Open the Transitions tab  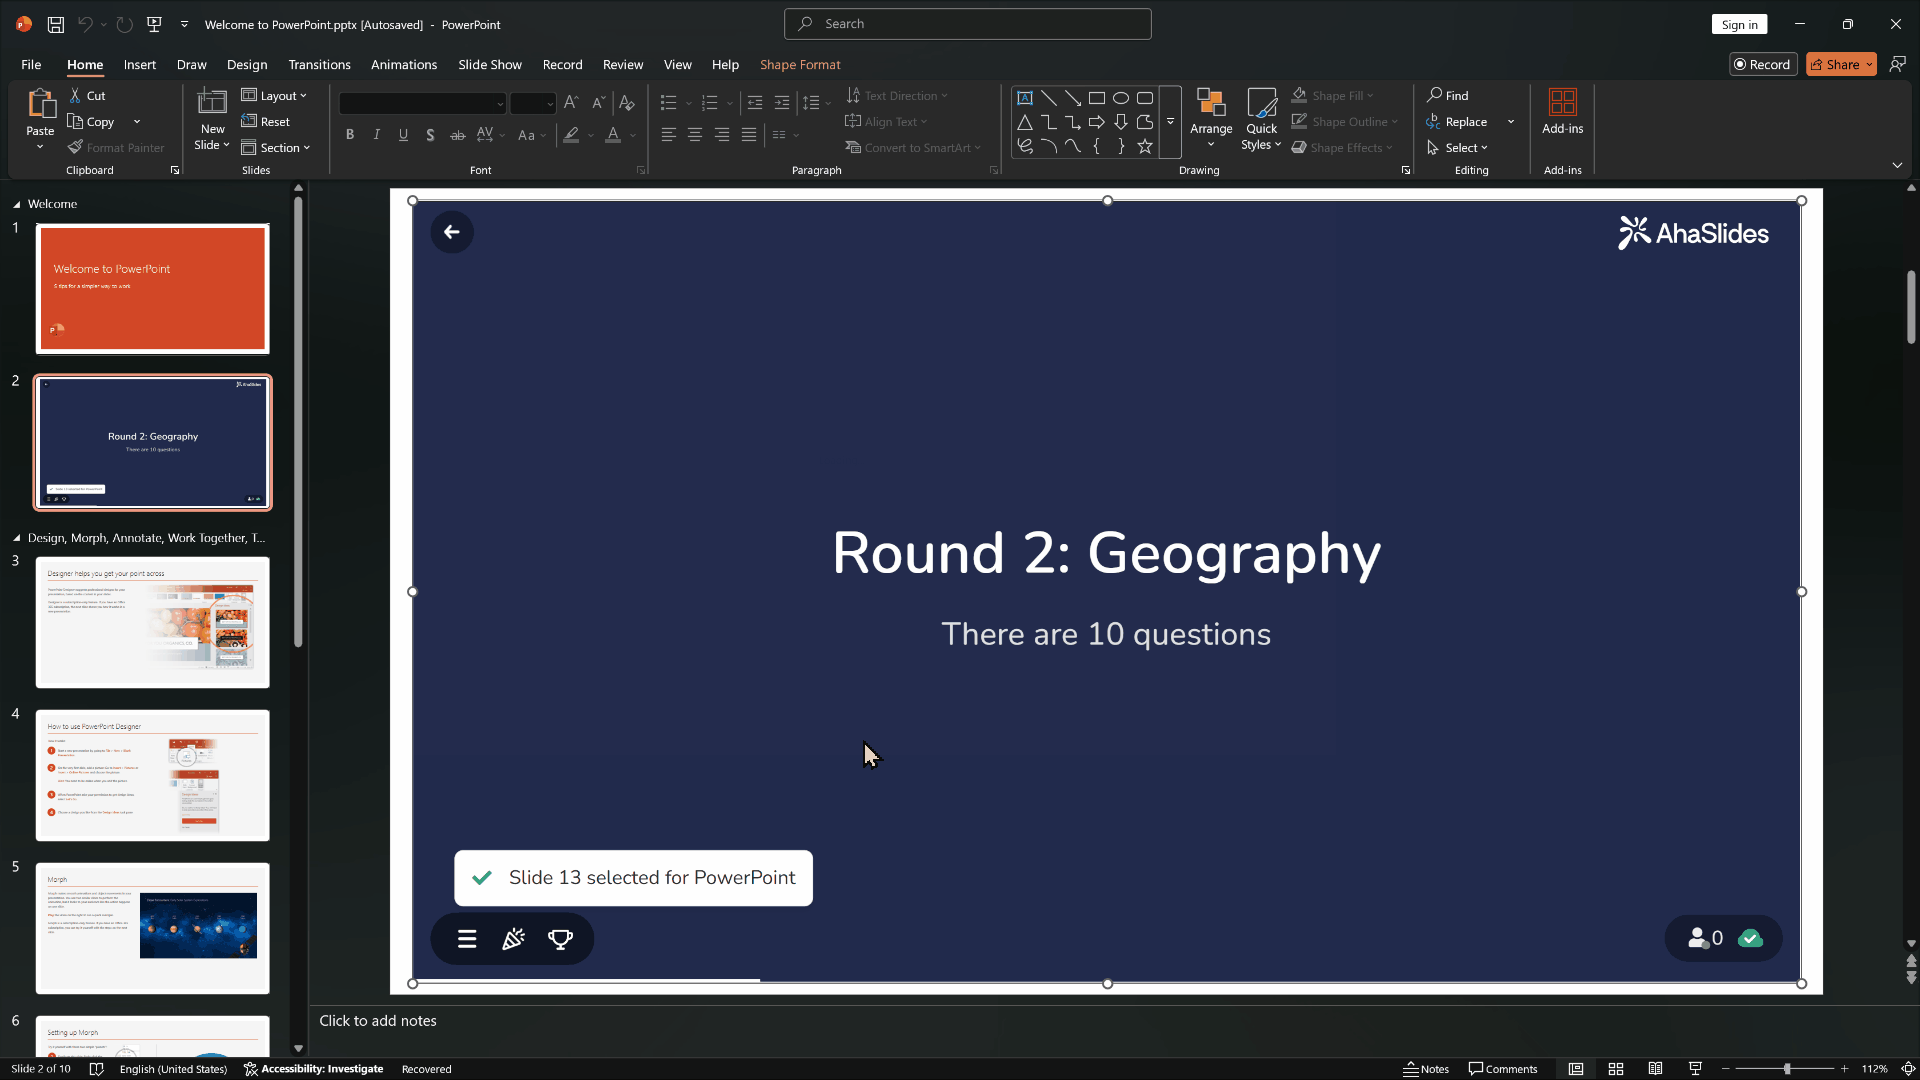coord(319,65)
